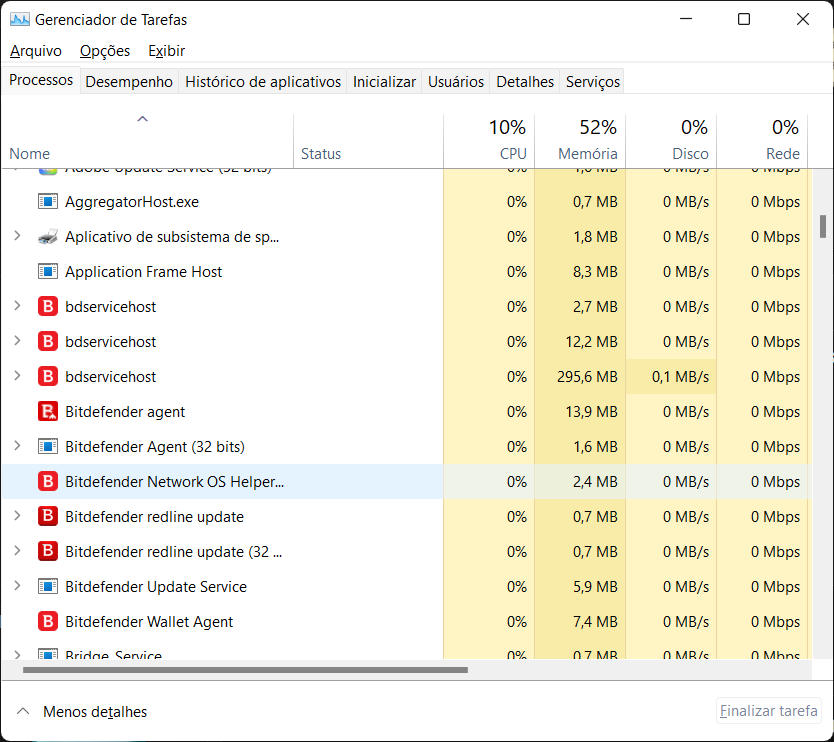Click the Bitdefender agent red icon

click(x=48, y=412)
